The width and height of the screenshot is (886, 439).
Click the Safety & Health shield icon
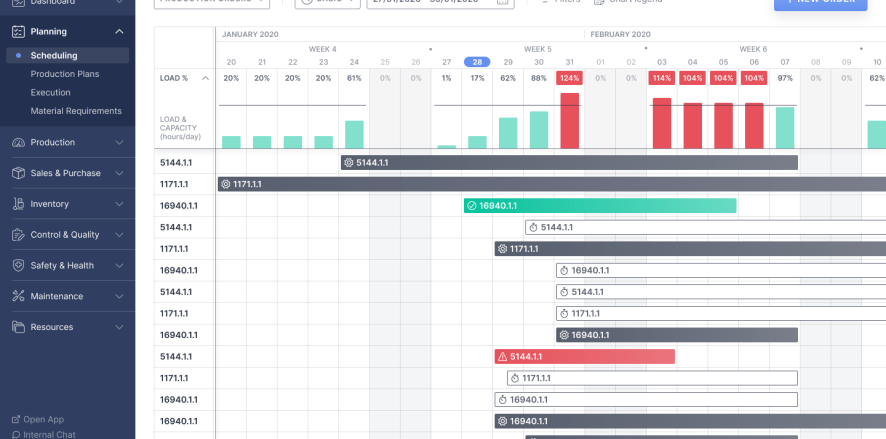click(17, 266)
